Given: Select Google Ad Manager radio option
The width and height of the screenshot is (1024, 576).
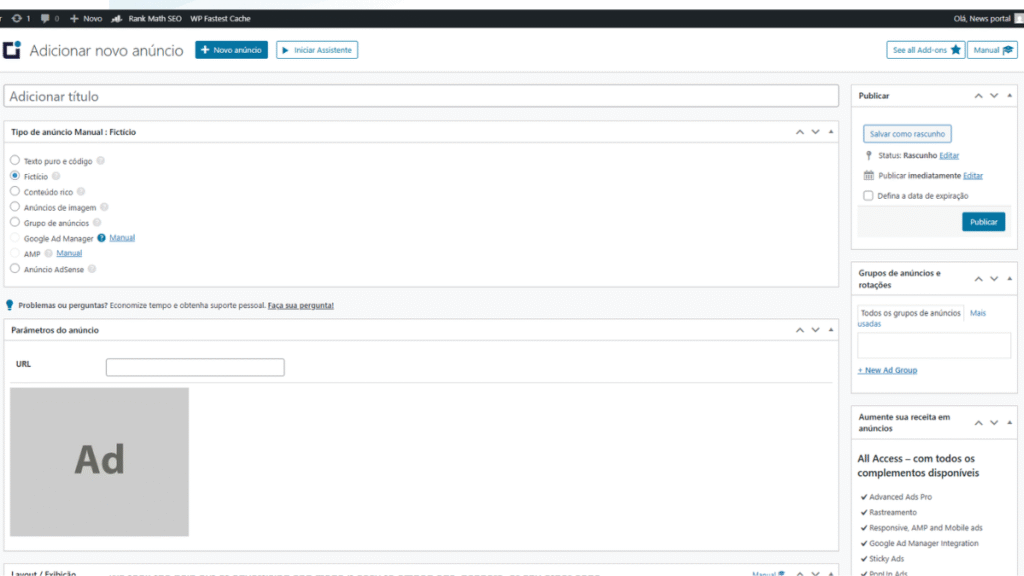Looking at the screenshot, I should click(x=14, y=238).
